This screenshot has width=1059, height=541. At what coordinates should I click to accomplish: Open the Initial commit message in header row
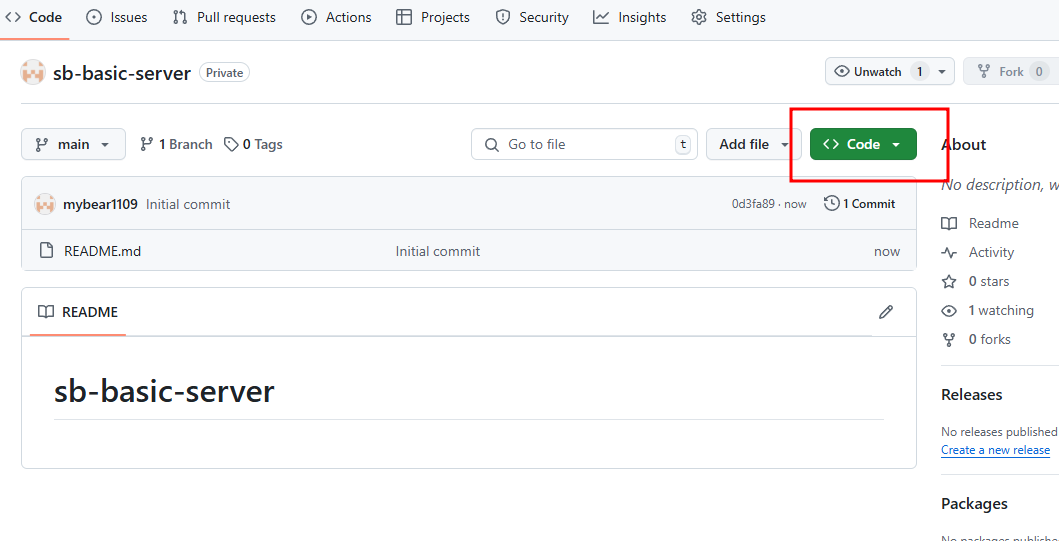click(x=188, y=204)
